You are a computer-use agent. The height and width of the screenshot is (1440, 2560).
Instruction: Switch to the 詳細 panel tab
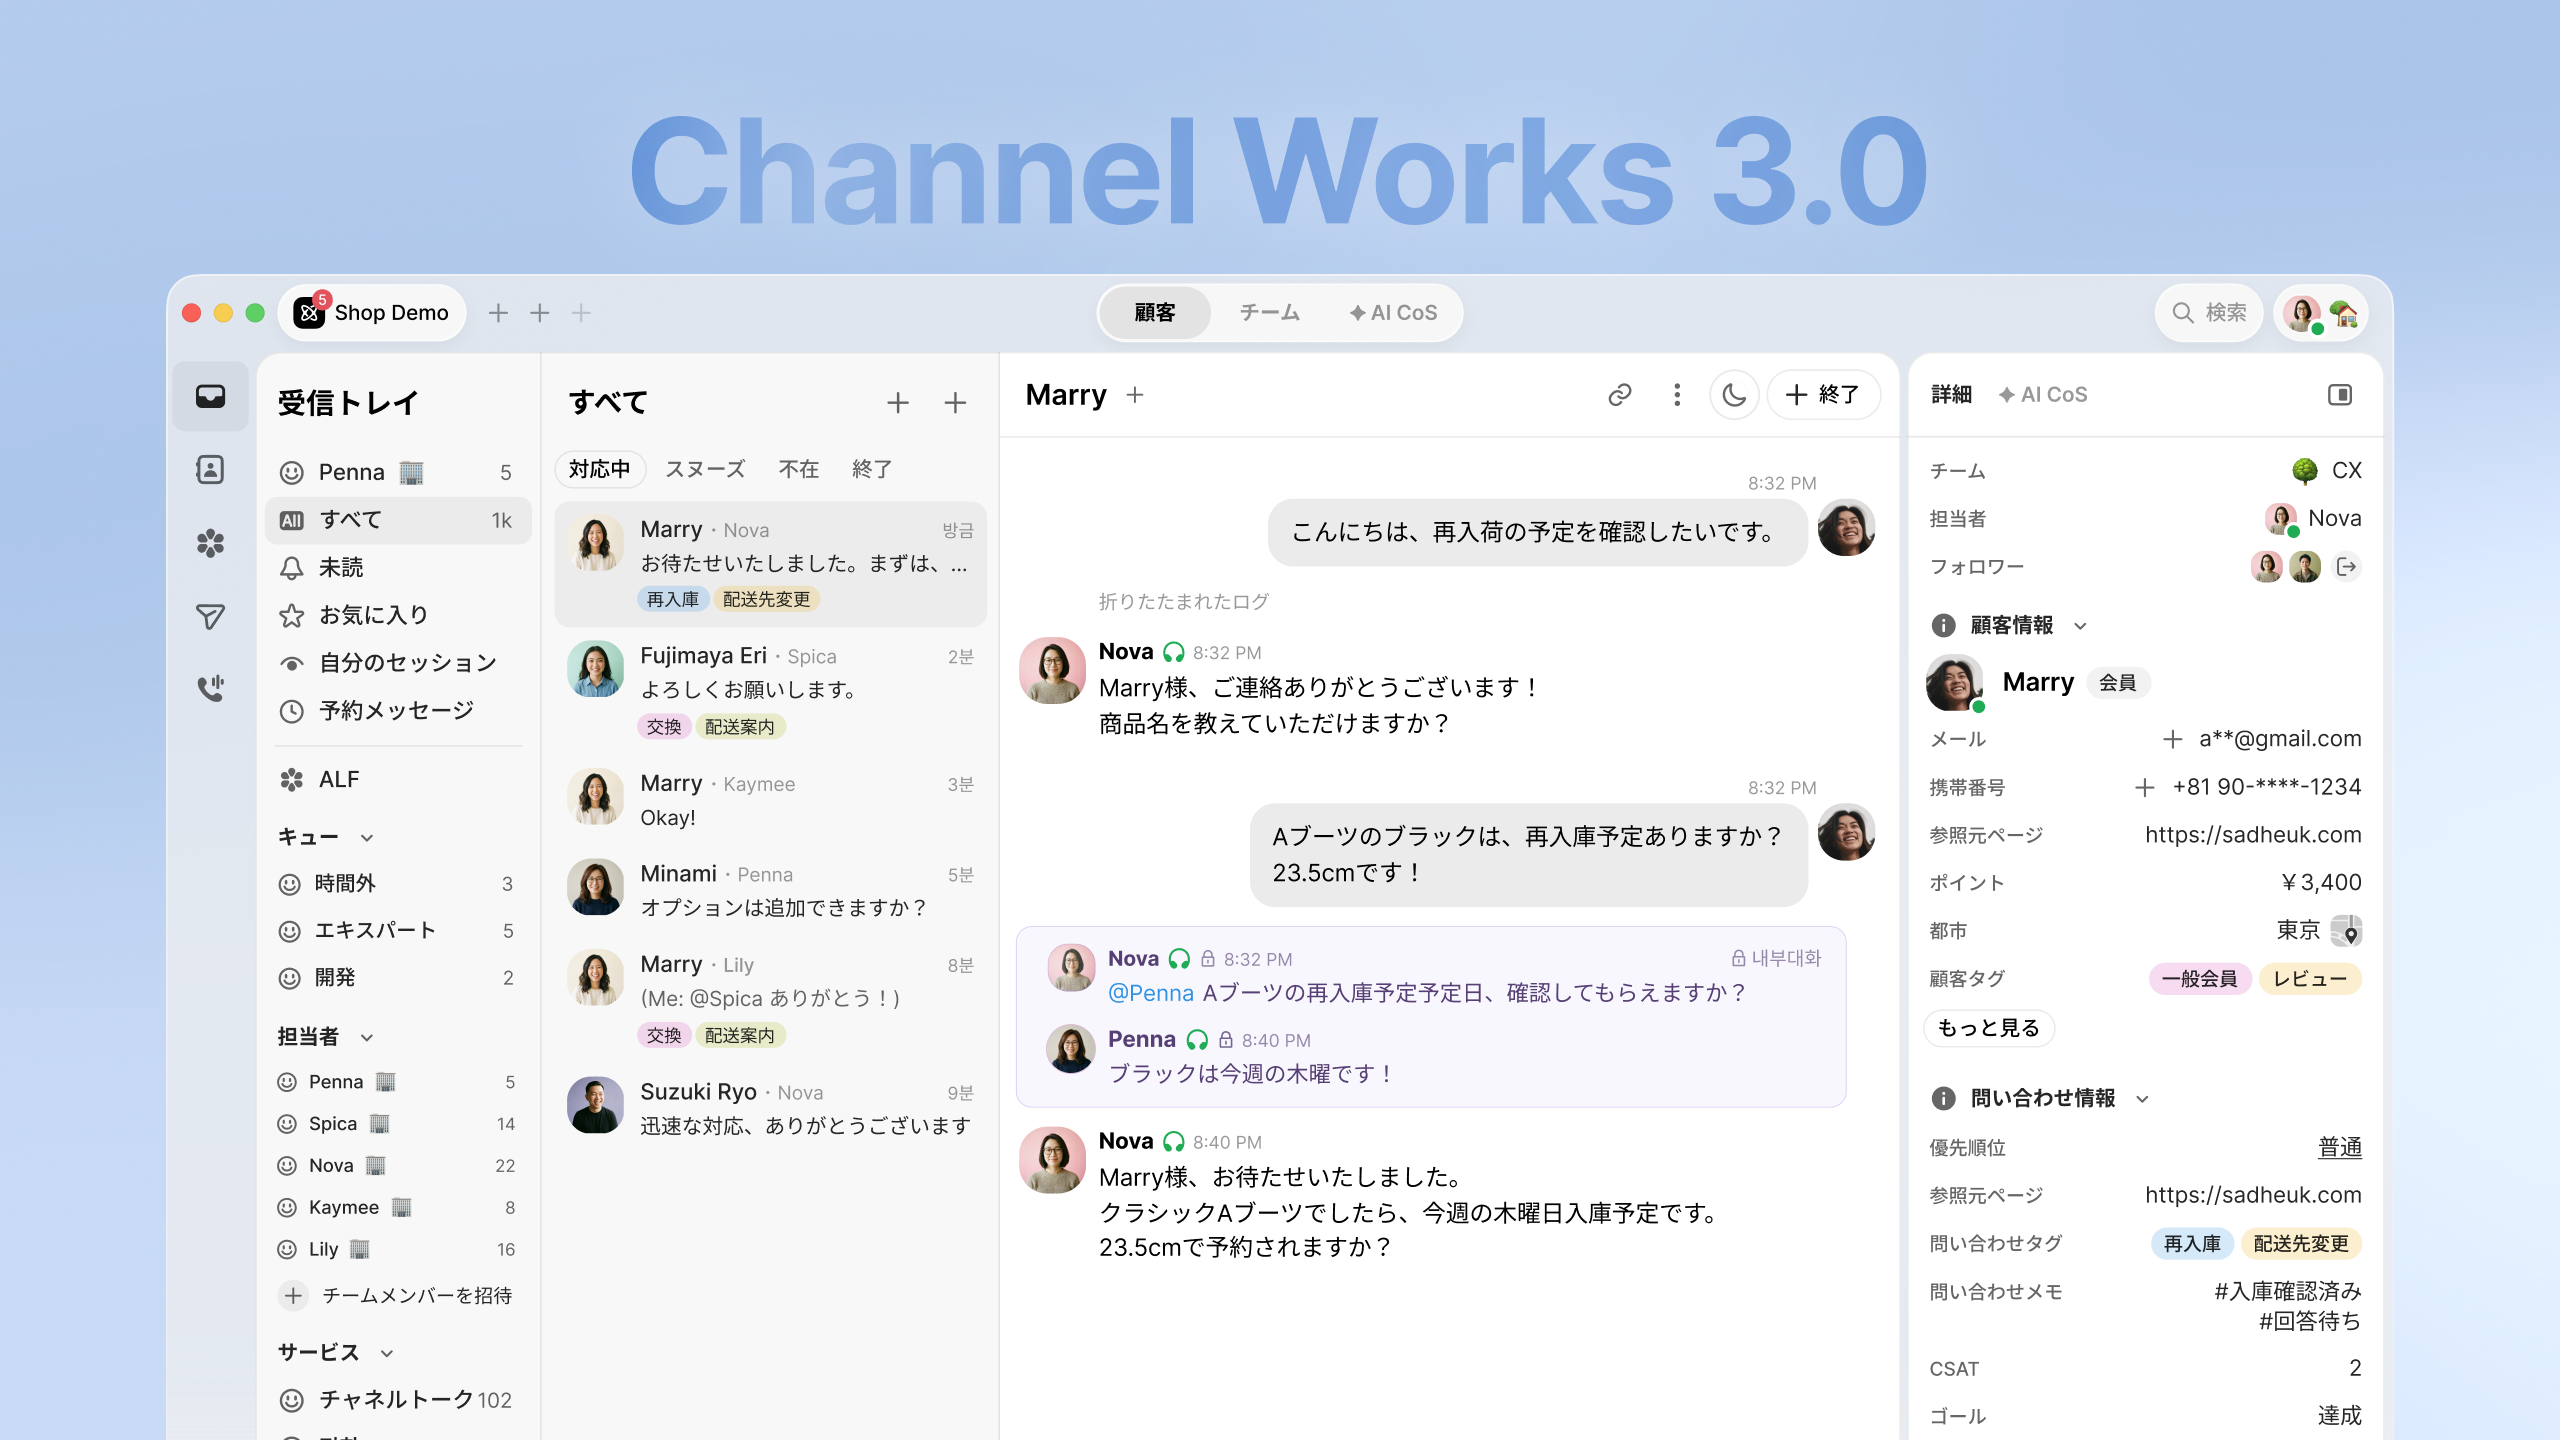pos(1951,395)
